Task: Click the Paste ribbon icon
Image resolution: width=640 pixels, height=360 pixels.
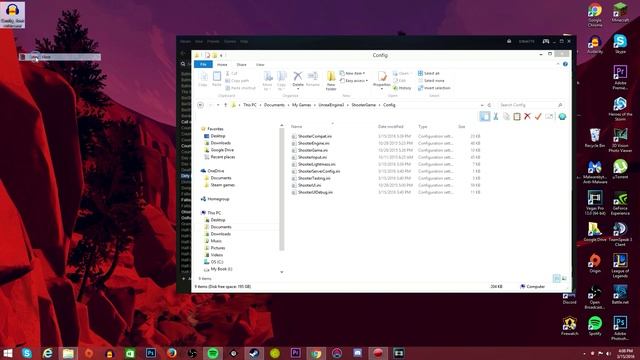Action: (217, 79)
